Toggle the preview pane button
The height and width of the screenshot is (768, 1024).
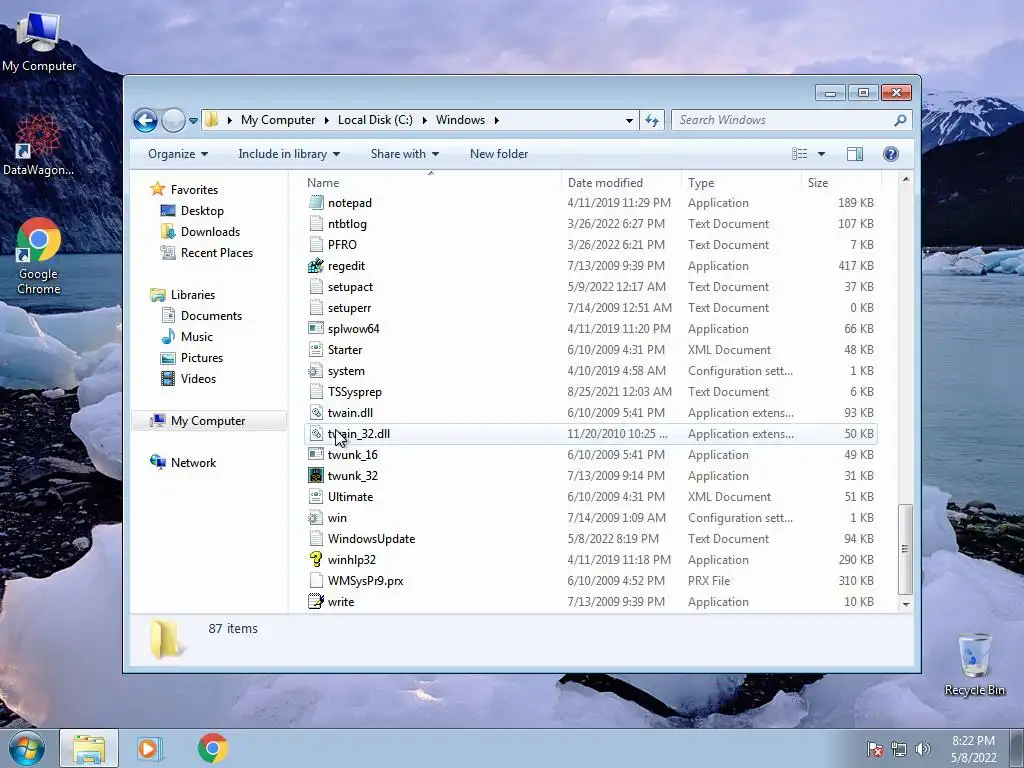pos(855,154)
